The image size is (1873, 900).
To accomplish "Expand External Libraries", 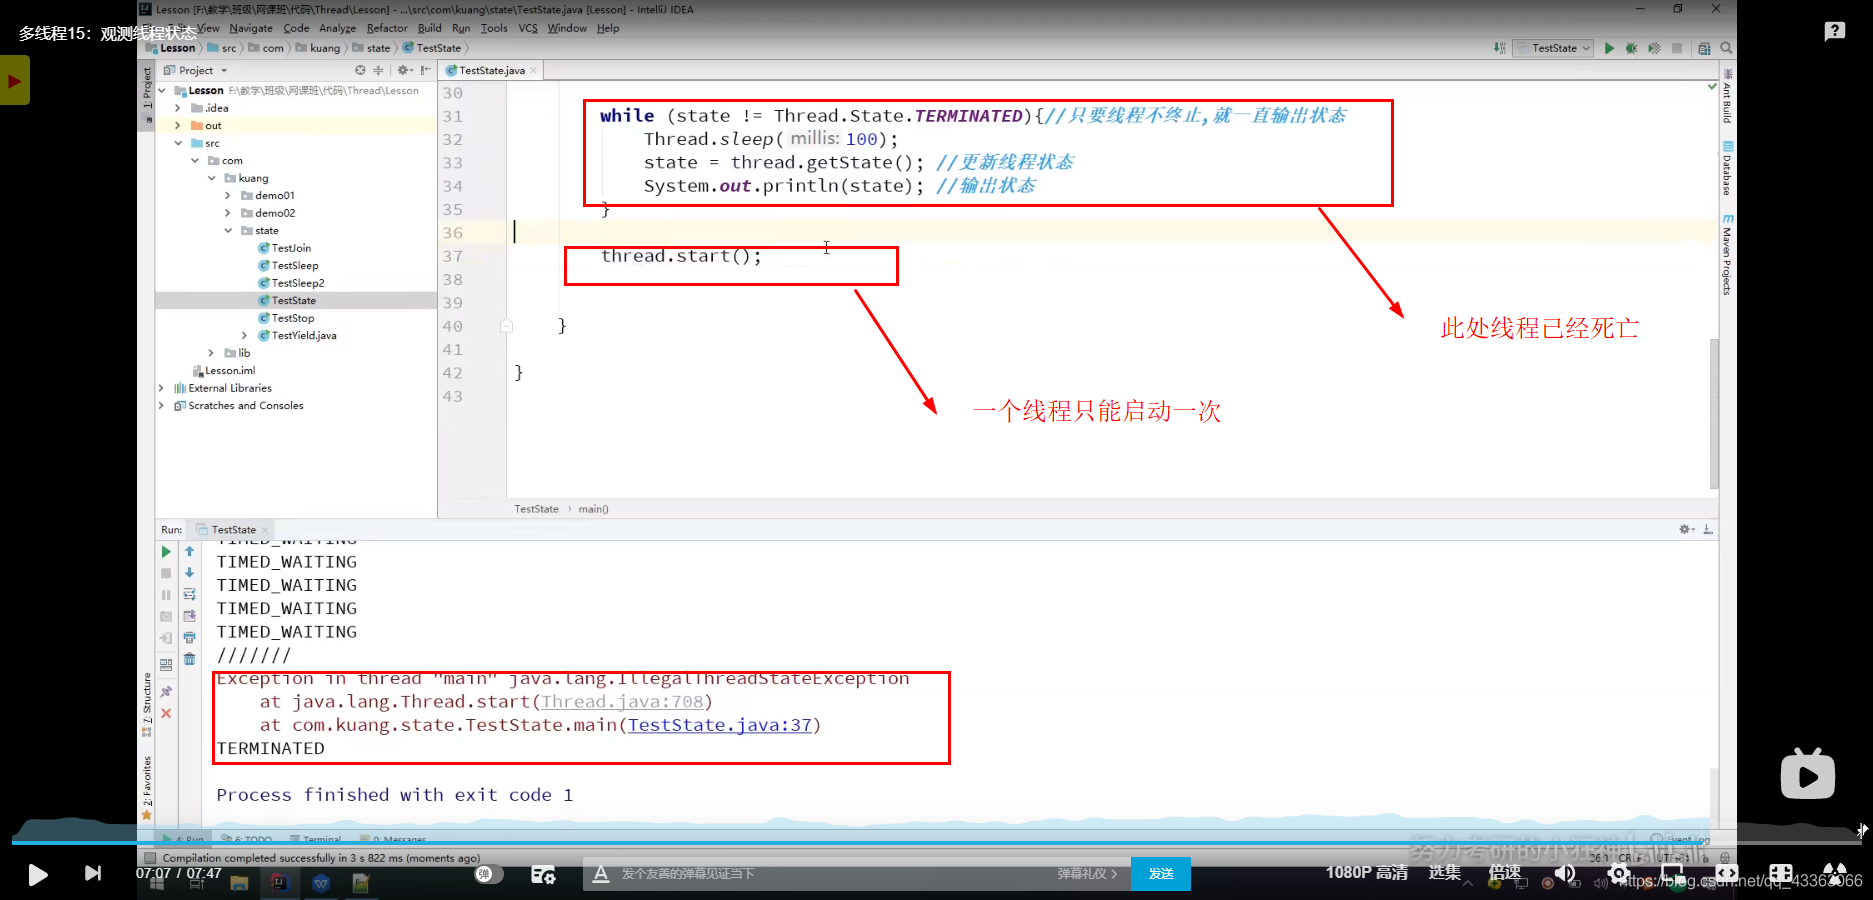I will coord(162,388).
